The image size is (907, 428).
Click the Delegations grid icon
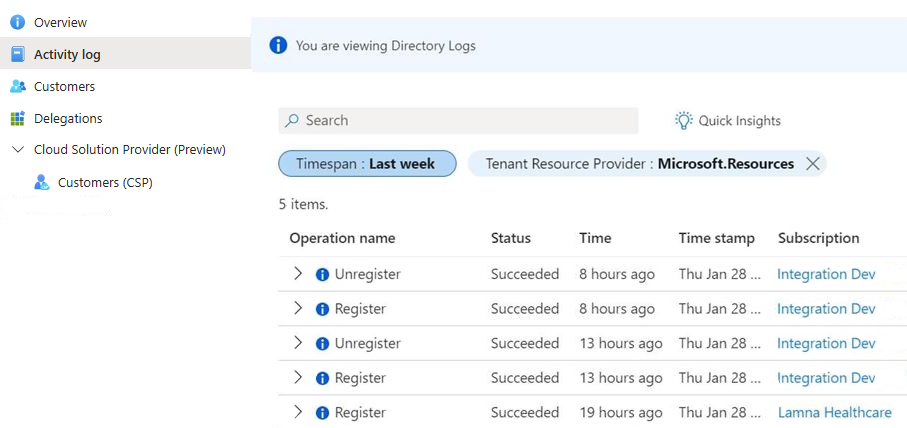[17, 118]
